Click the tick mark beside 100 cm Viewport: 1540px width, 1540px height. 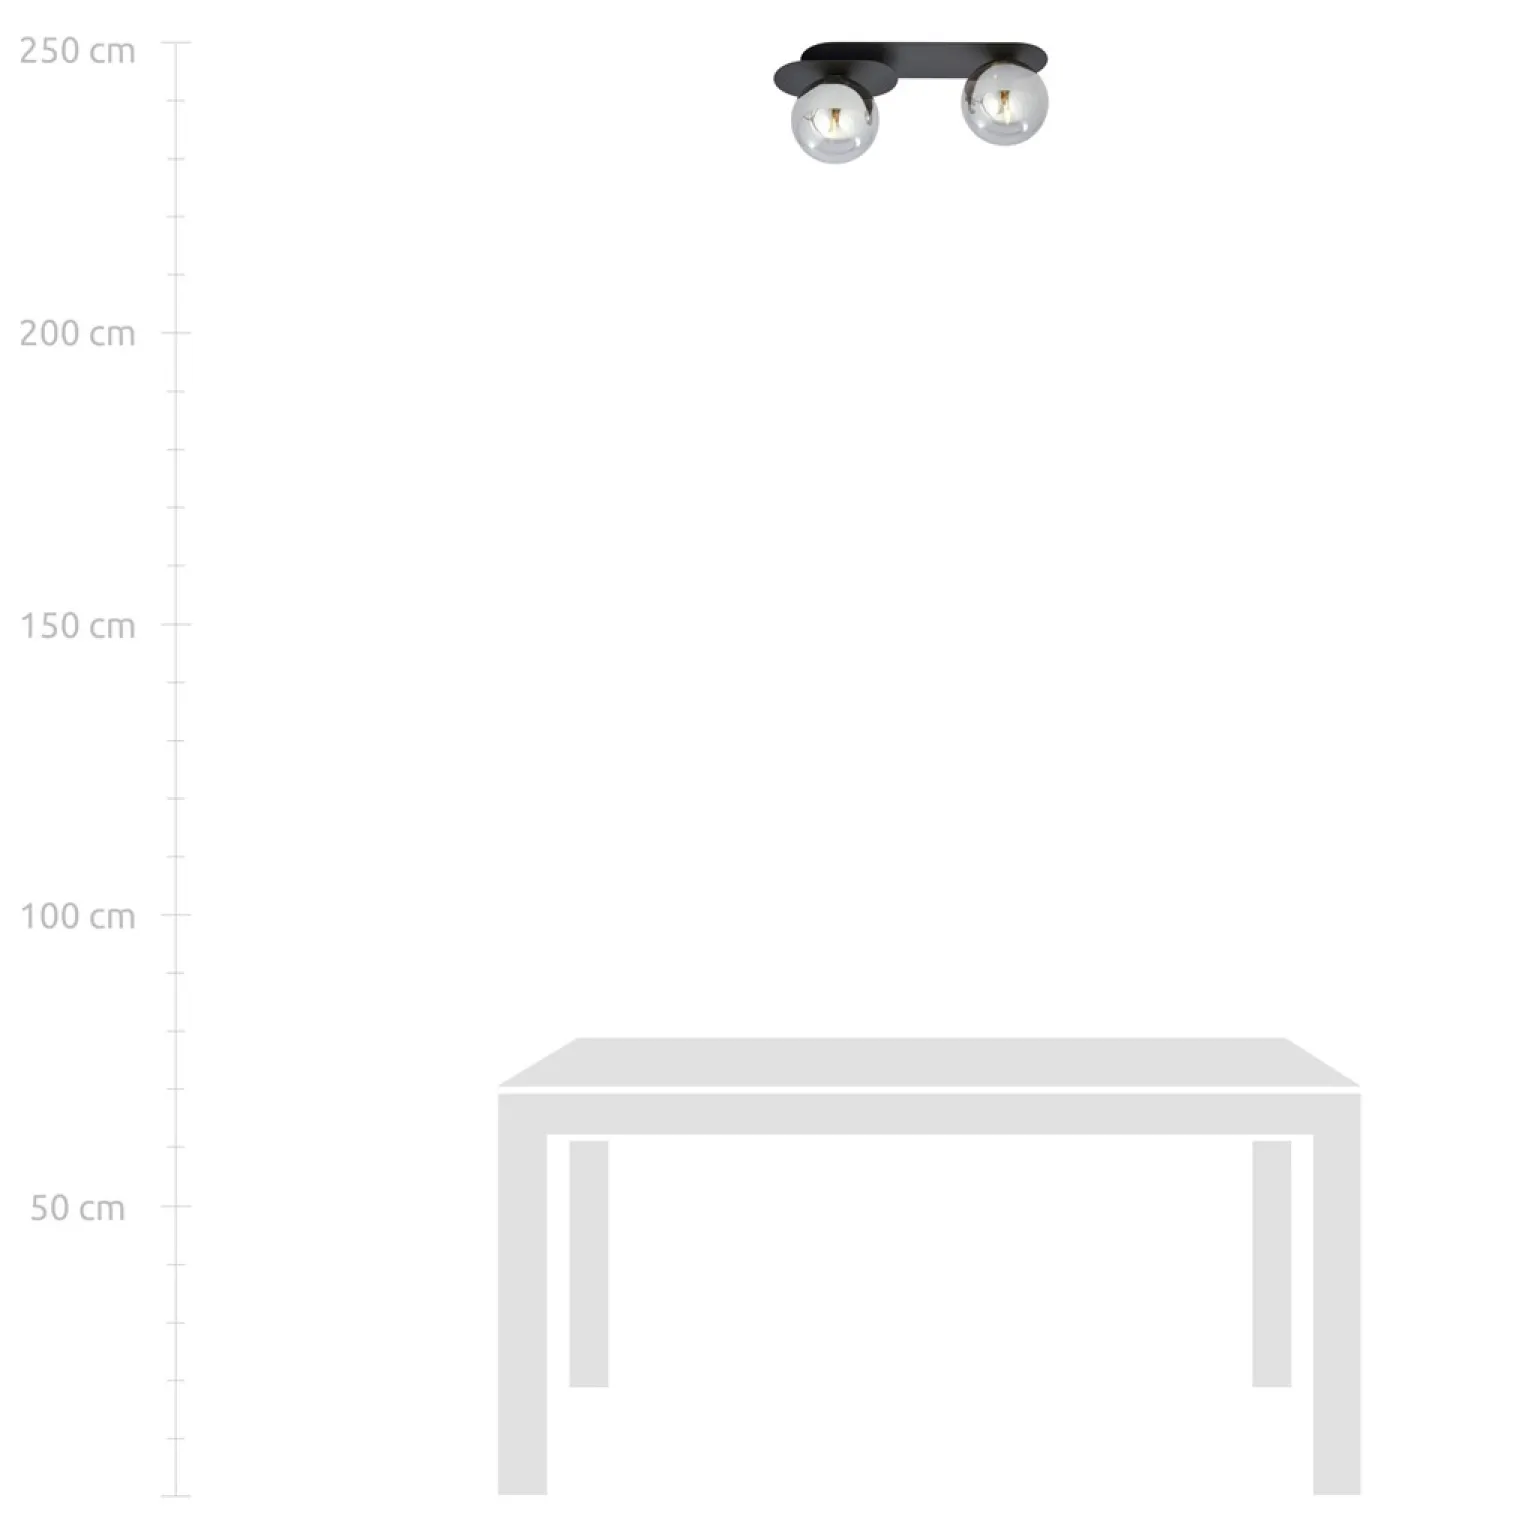(x=176, y=914)
